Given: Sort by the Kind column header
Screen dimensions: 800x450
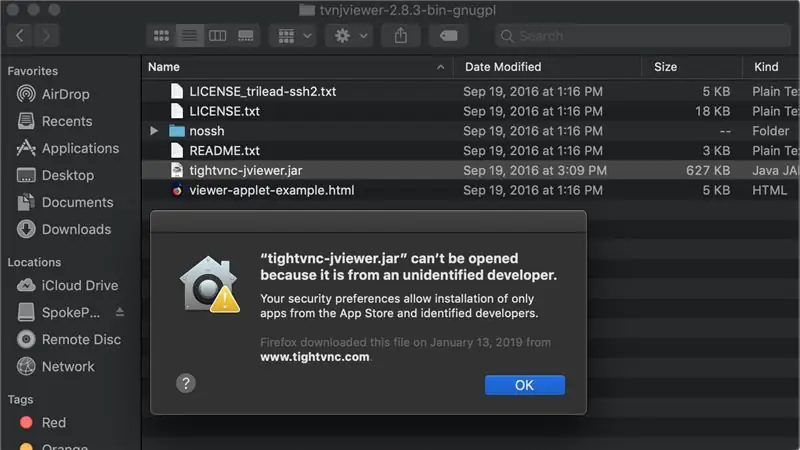Looking at the screenshot, I should [x=771, y=67].
